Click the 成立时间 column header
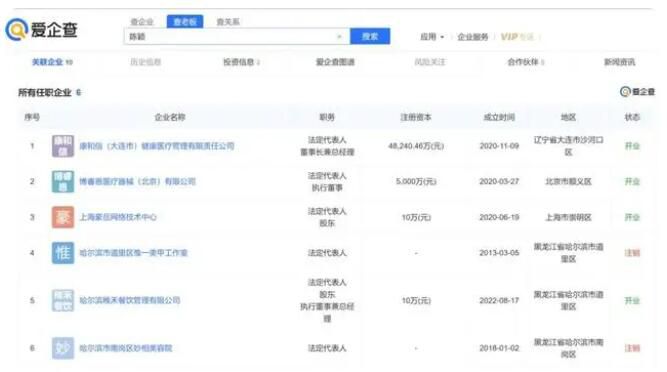Viewport: 667px width, 372px height. (x=499, y=117)
